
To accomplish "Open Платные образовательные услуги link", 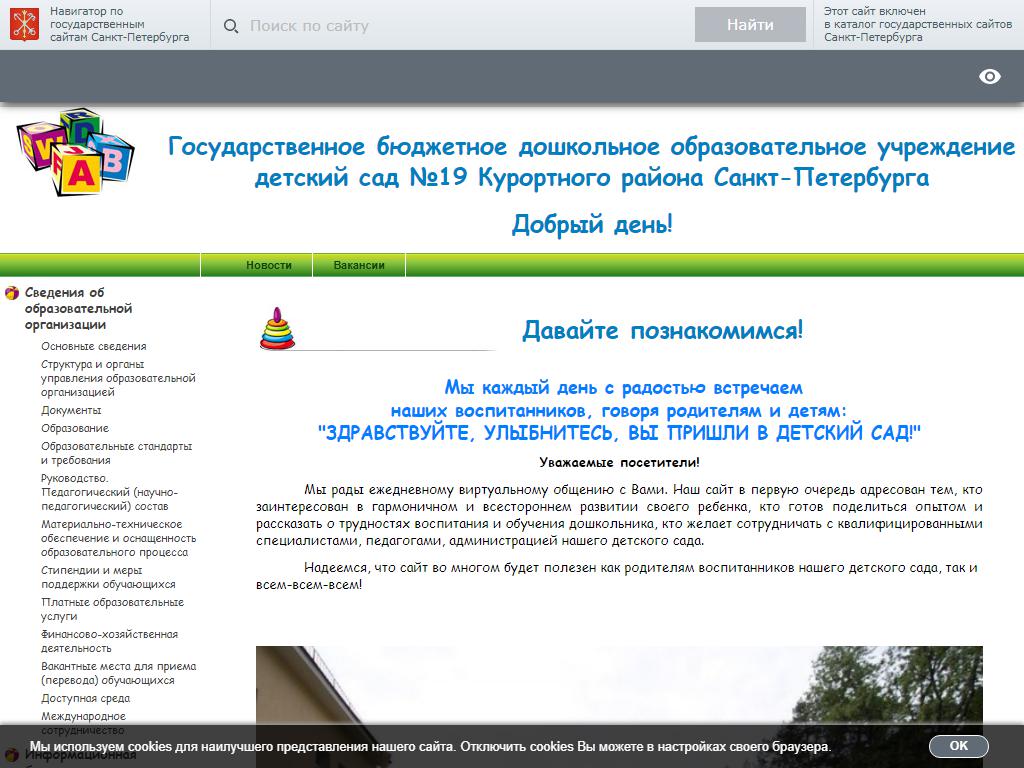I will tap(112, 609).
